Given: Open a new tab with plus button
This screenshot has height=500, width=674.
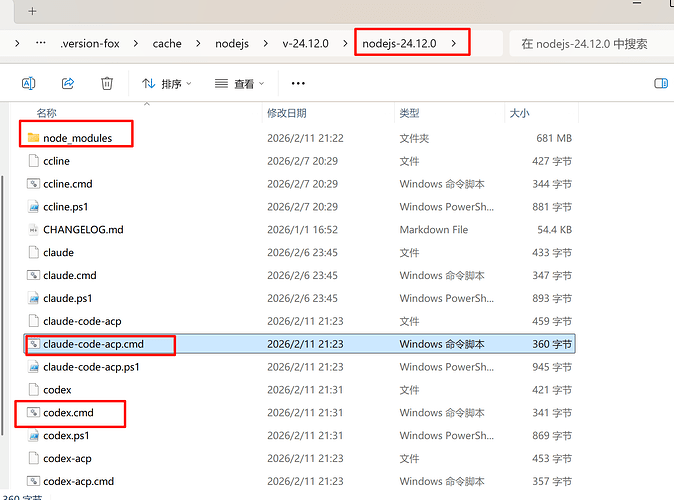Looking at the screenshot, I should tap(32, 11).
